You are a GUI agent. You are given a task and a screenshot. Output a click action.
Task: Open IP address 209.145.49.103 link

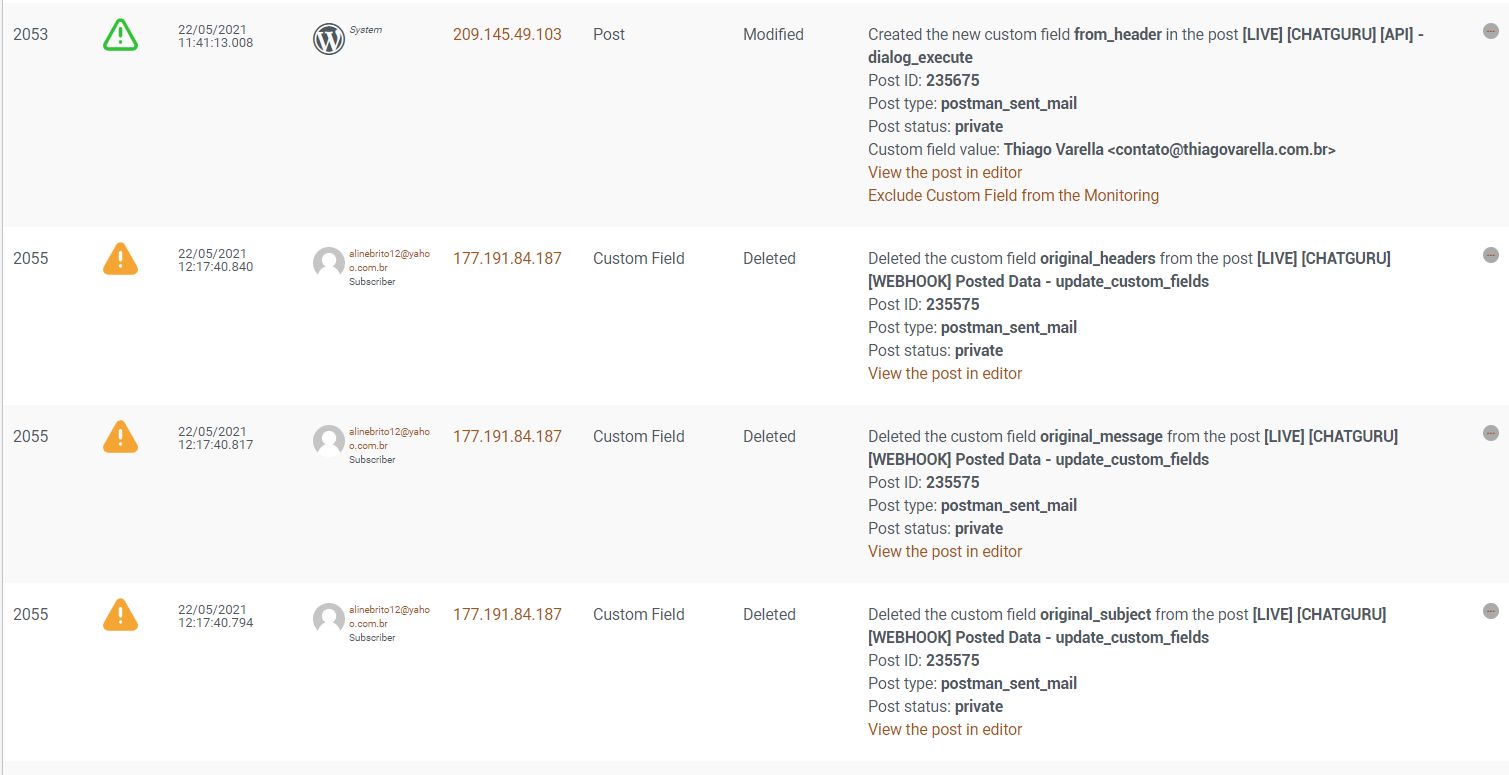click(507, 34)
